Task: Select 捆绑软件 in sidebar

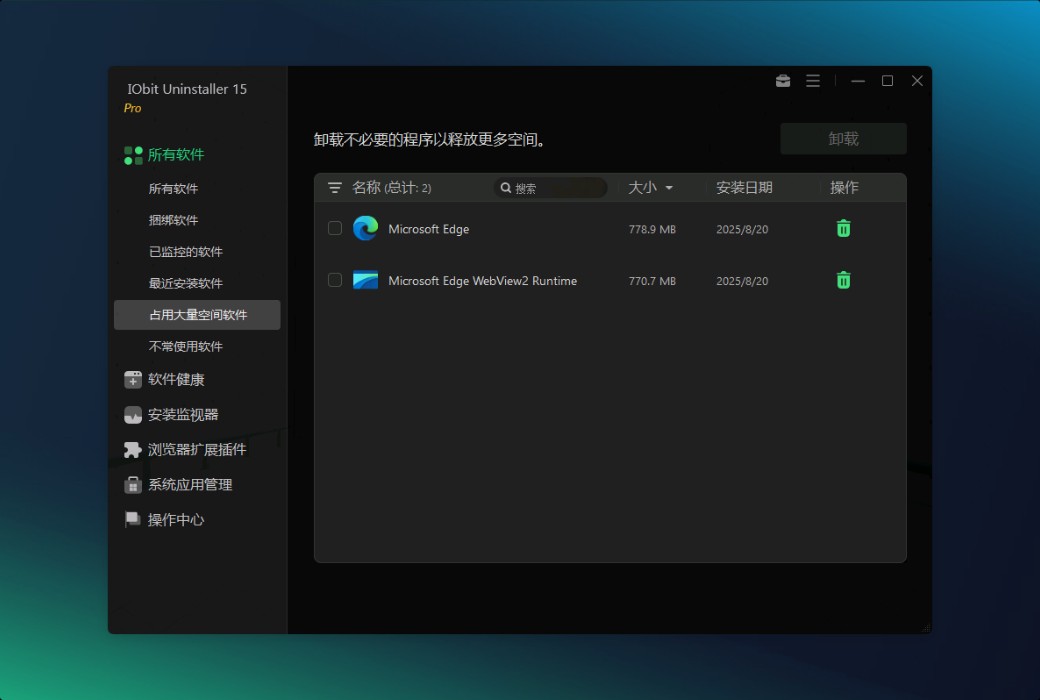Action: coord(173,220)
